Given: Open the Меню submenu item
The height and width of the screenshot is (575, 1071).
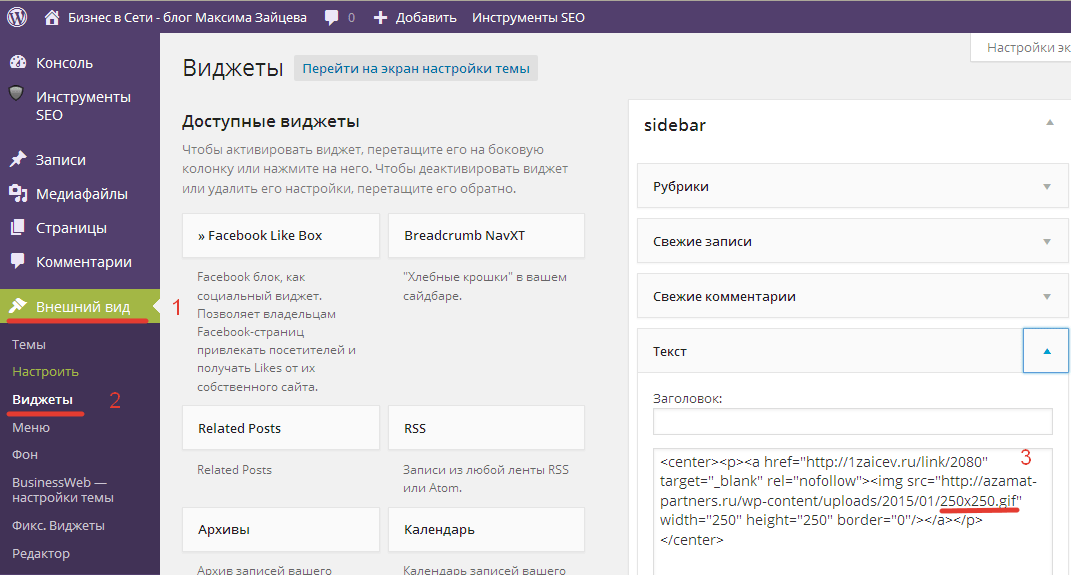Looking at the screenshot, I should coord(31,427).
